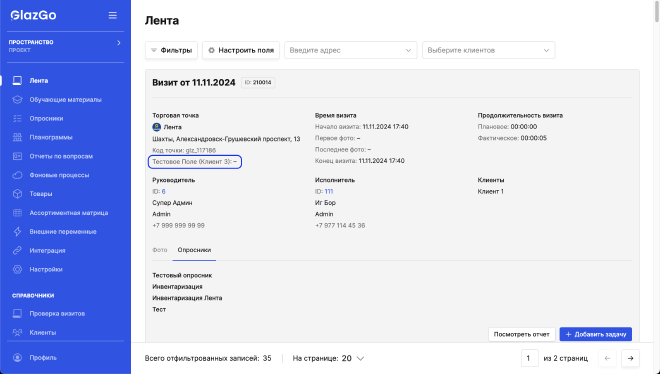Click the Внешние переменные lightning icon
The width and height of the screenshot is (660, 374).
[x=17, y=231]
